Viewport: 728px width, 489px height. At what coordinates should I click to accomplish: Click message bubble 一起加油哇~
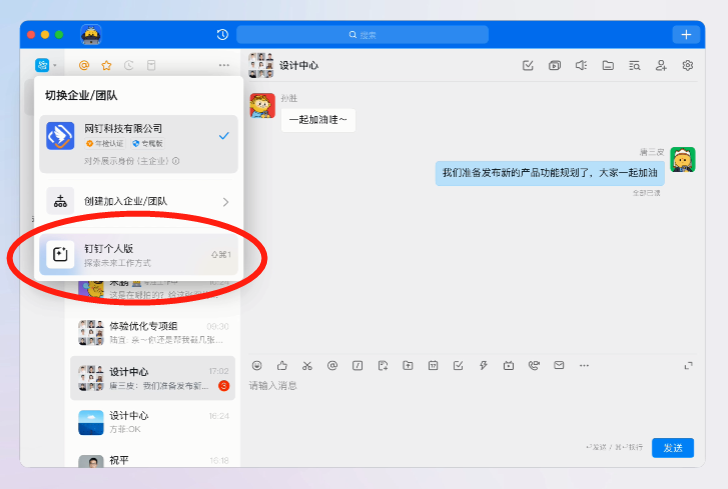click(318, 120)
